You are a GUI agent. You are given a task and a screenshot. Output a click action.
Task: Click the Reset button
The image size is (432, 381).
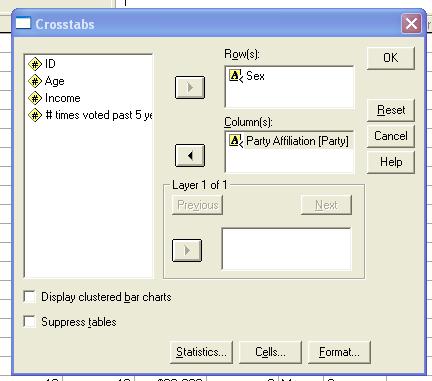391,110
